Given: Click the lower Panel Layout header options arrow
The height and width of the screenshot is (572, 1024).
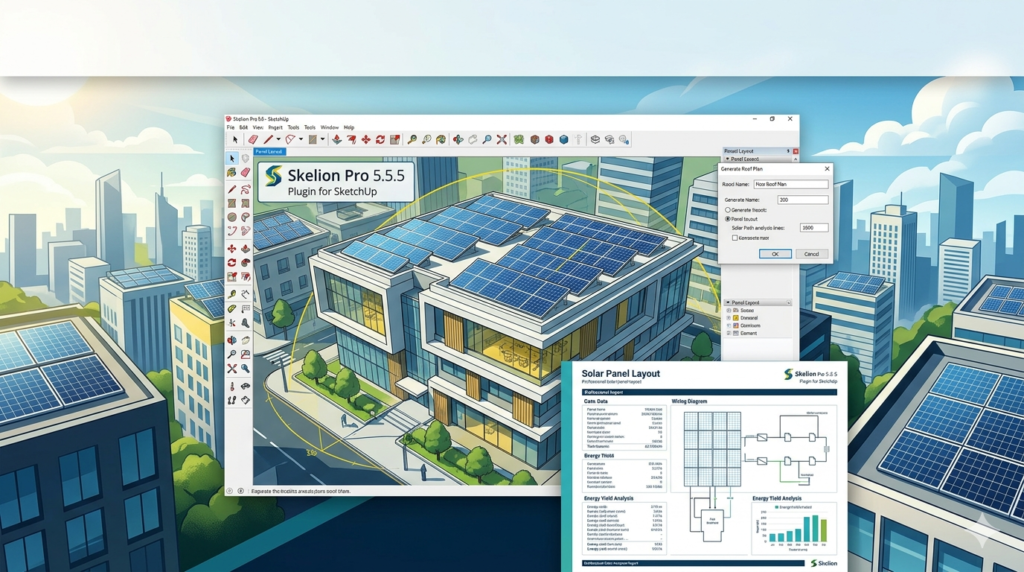Looking at the screenshot, I should (789, 302).
